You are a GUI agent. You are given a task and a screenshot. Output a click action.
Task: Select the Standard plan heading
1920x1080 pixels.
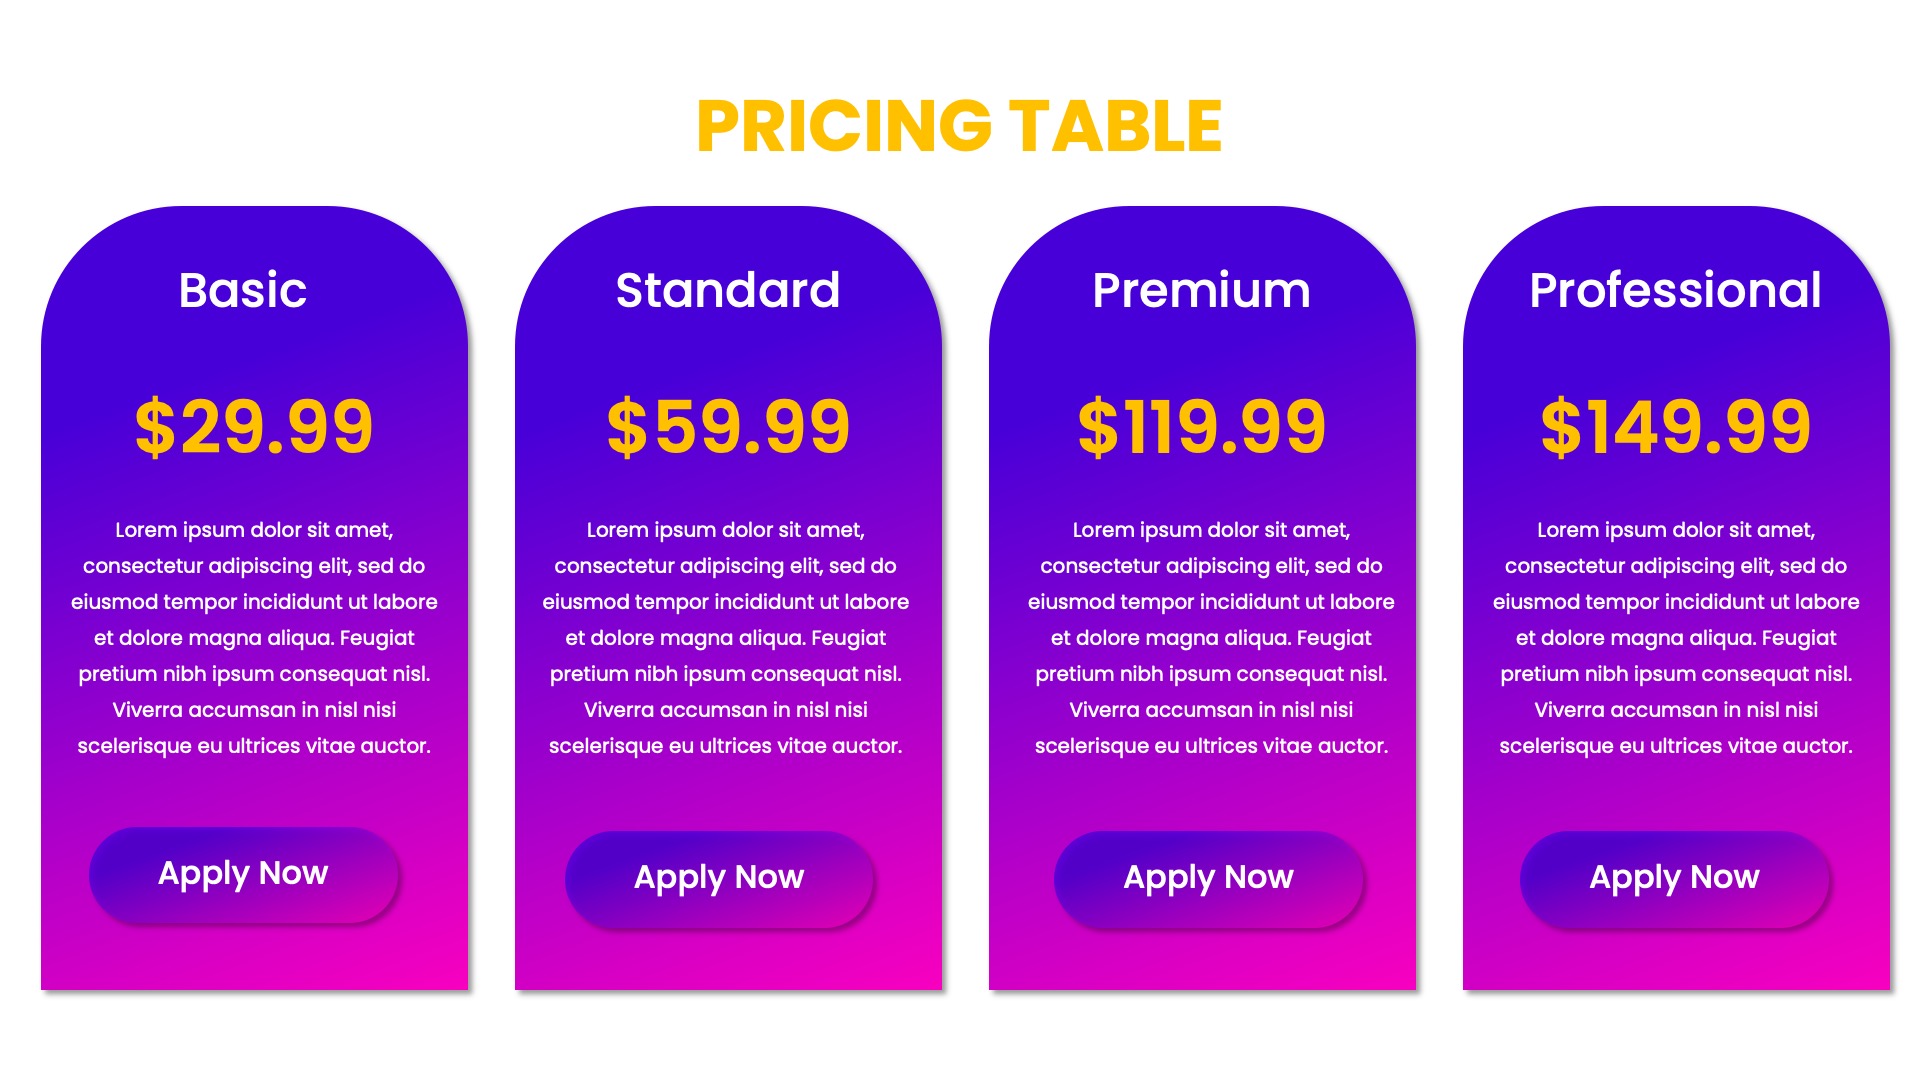pos(727,291)
